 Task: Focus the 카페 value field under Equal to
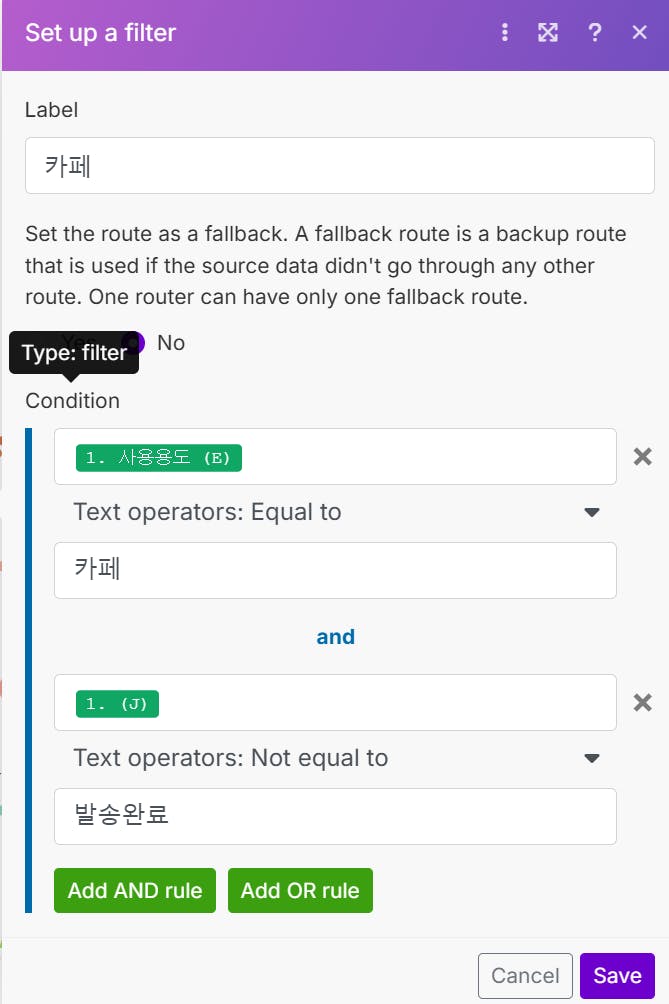pos(335,571)
